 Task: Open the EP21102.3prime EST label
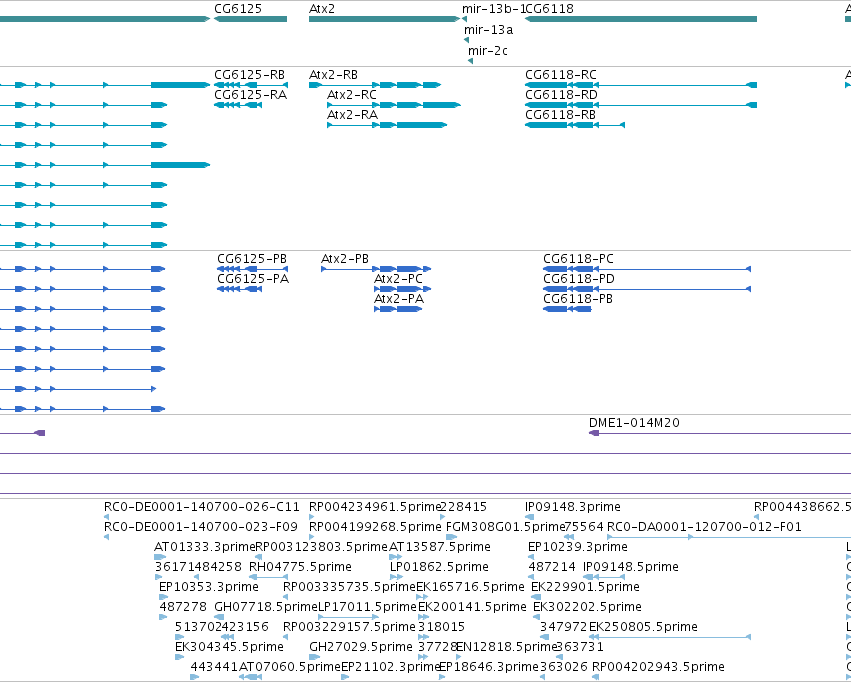pos(390,667)
